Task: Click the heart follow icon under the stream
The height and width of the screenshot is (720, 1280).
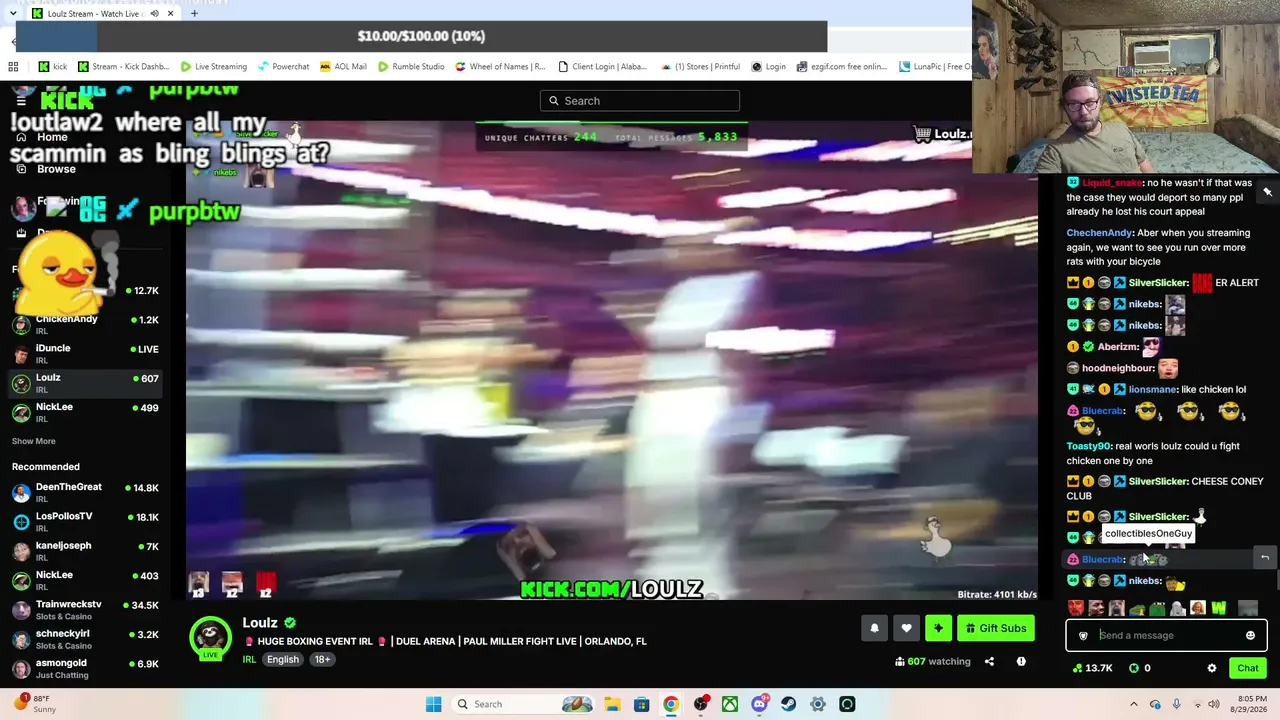Action: point(906,628)
